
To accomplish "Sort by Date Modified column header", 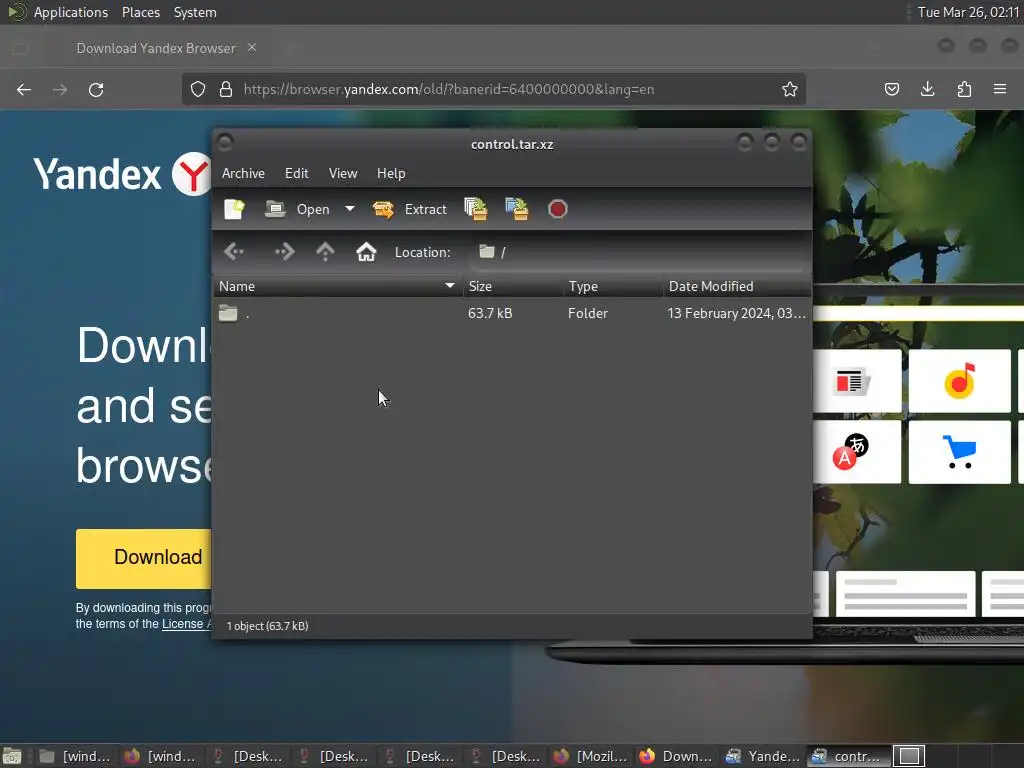I will (x=737, y=286).
